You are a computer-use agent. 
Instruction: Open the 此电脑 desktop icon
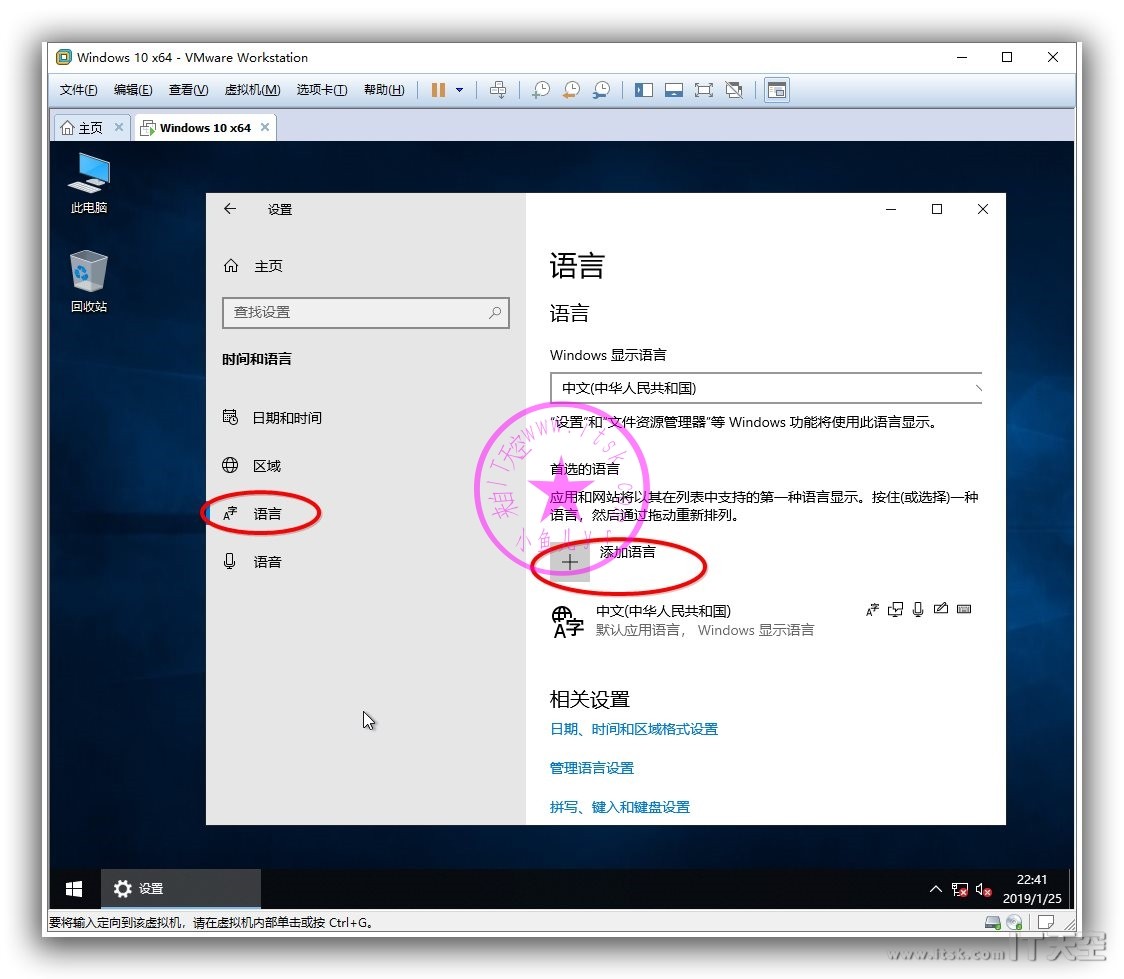click(x=89, y=183)
